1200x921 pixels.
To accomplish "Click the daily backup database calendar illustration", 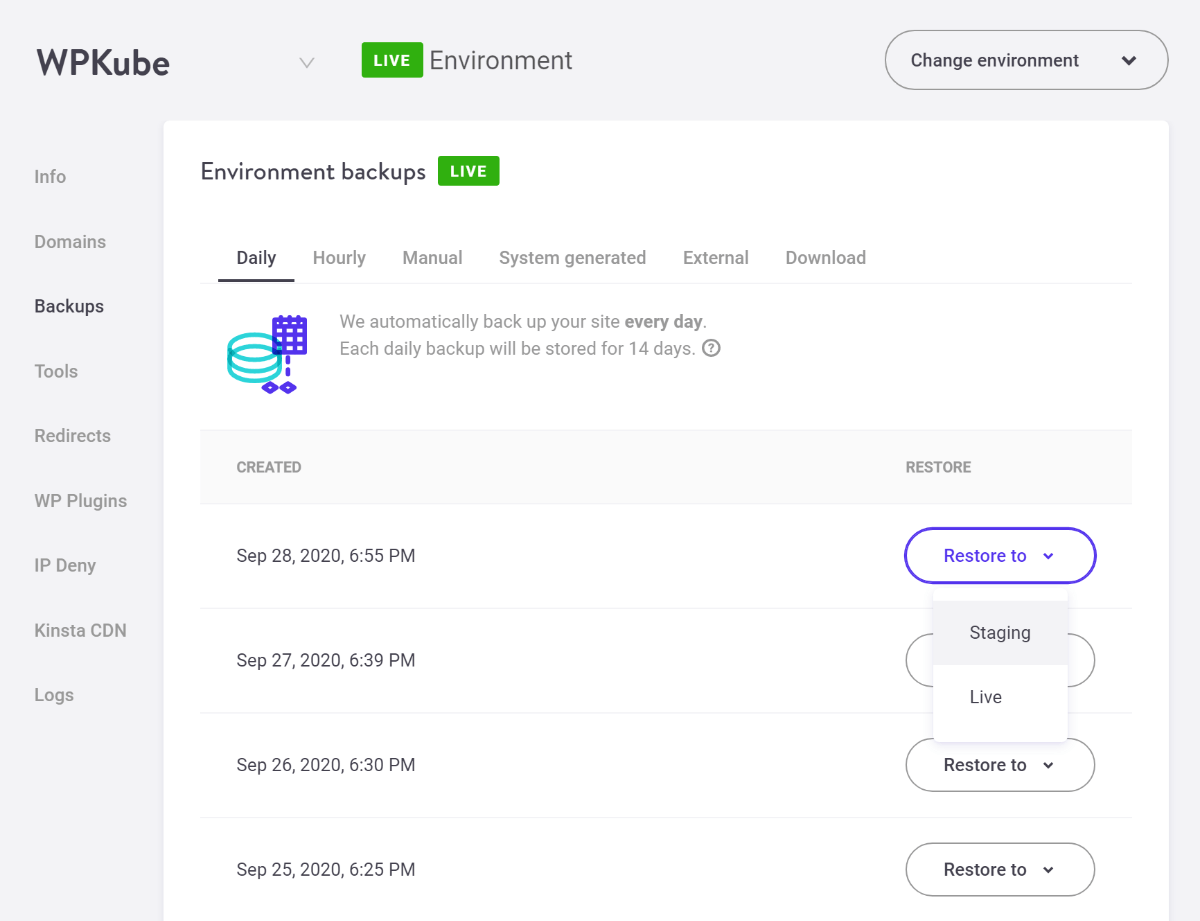I will (267, 354).
